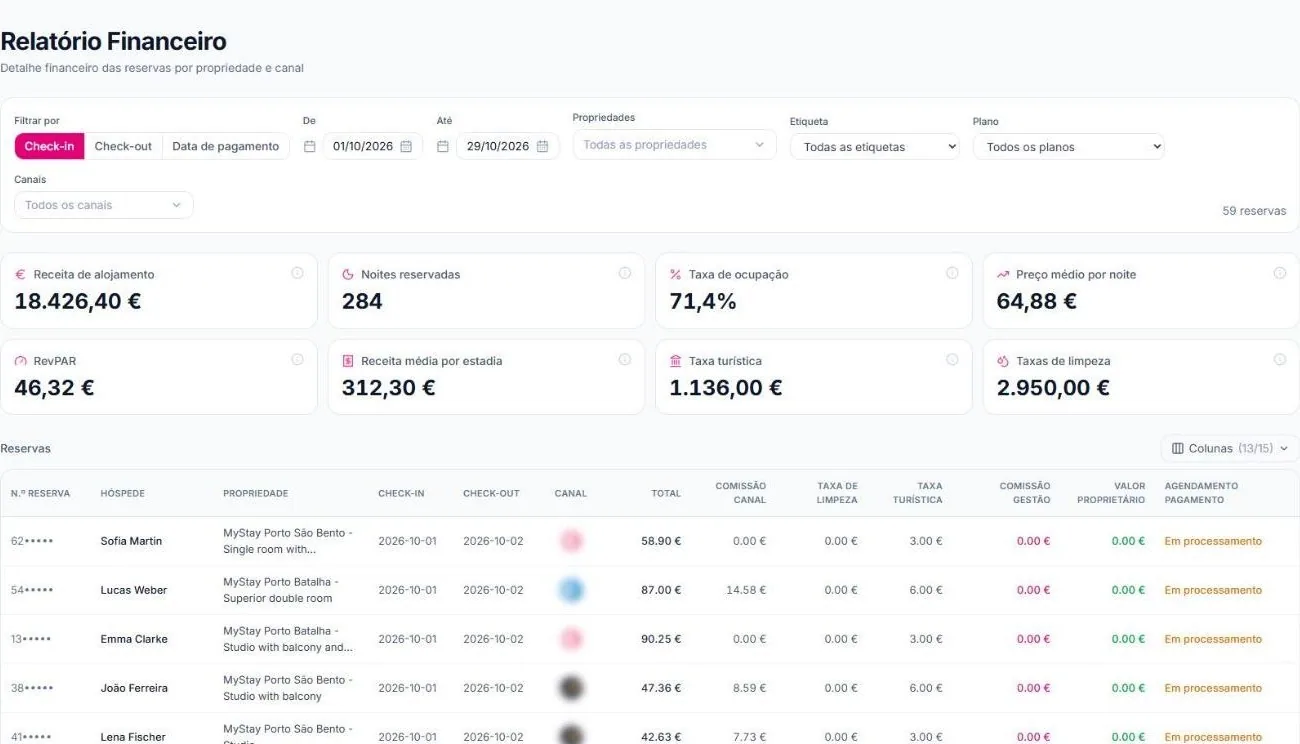The image size is (1300, 744).
Task: Click the channel icon in Lucas Weber row
Action: (x=571, y=590)
